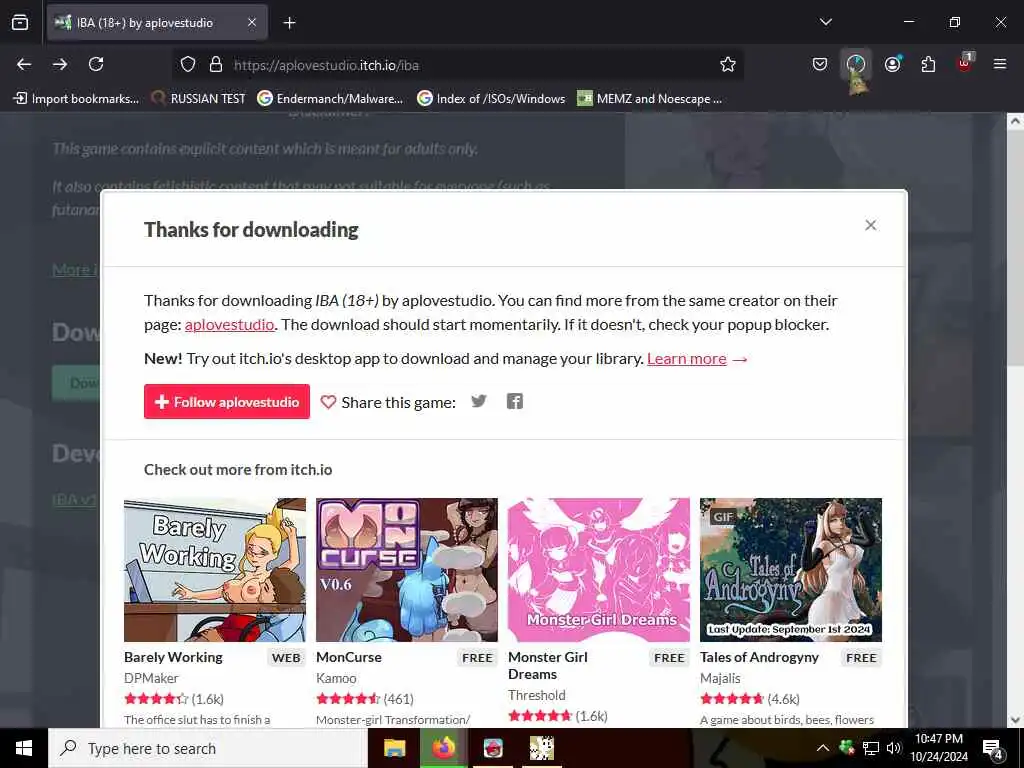This screenshot has height=768, width=1024.
Task: Open the RUSSIAN TEST bookmark
Action: pyautogui.click(x=199, y=99)
